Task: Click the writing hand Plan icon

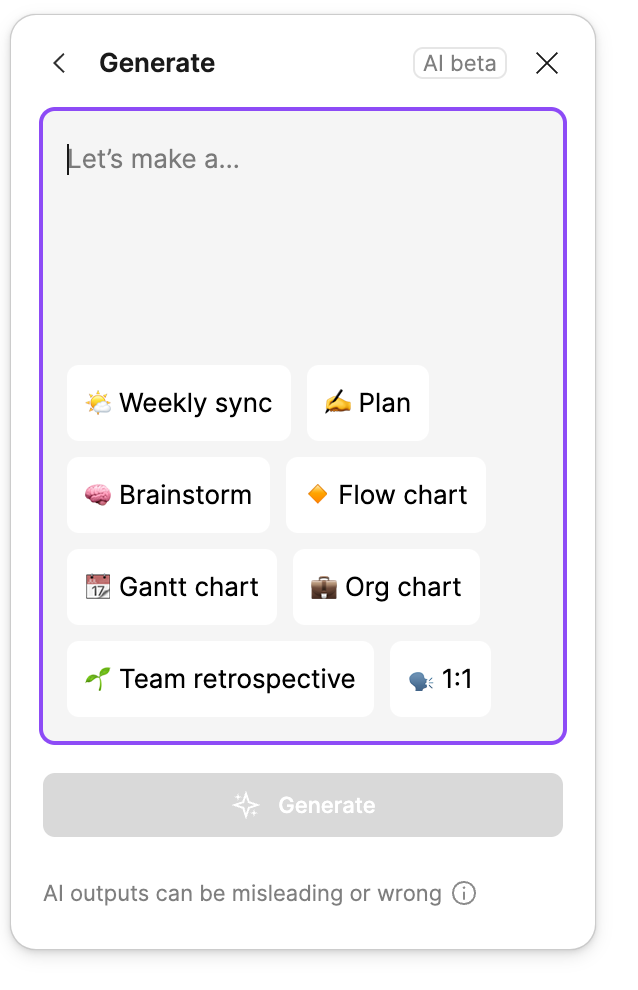Action: coord(337,403)
